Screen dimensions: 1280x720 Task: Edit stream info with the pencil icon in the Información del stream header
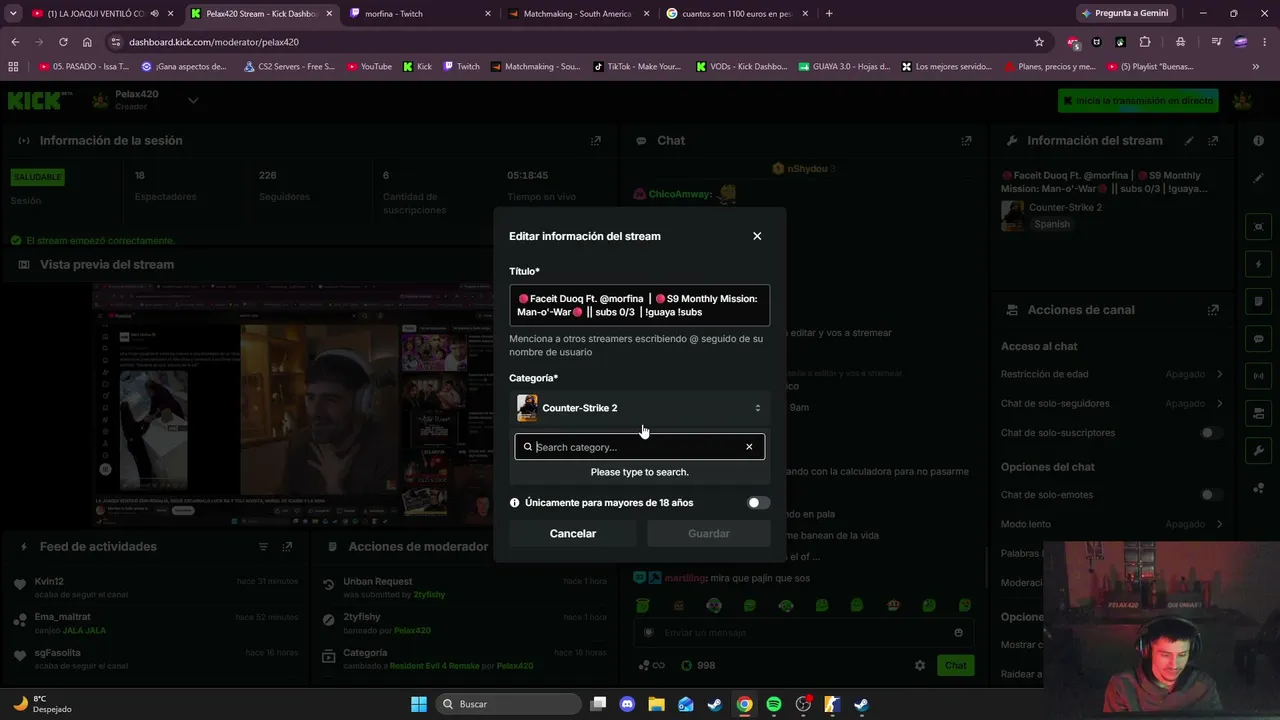point(1189,141)
